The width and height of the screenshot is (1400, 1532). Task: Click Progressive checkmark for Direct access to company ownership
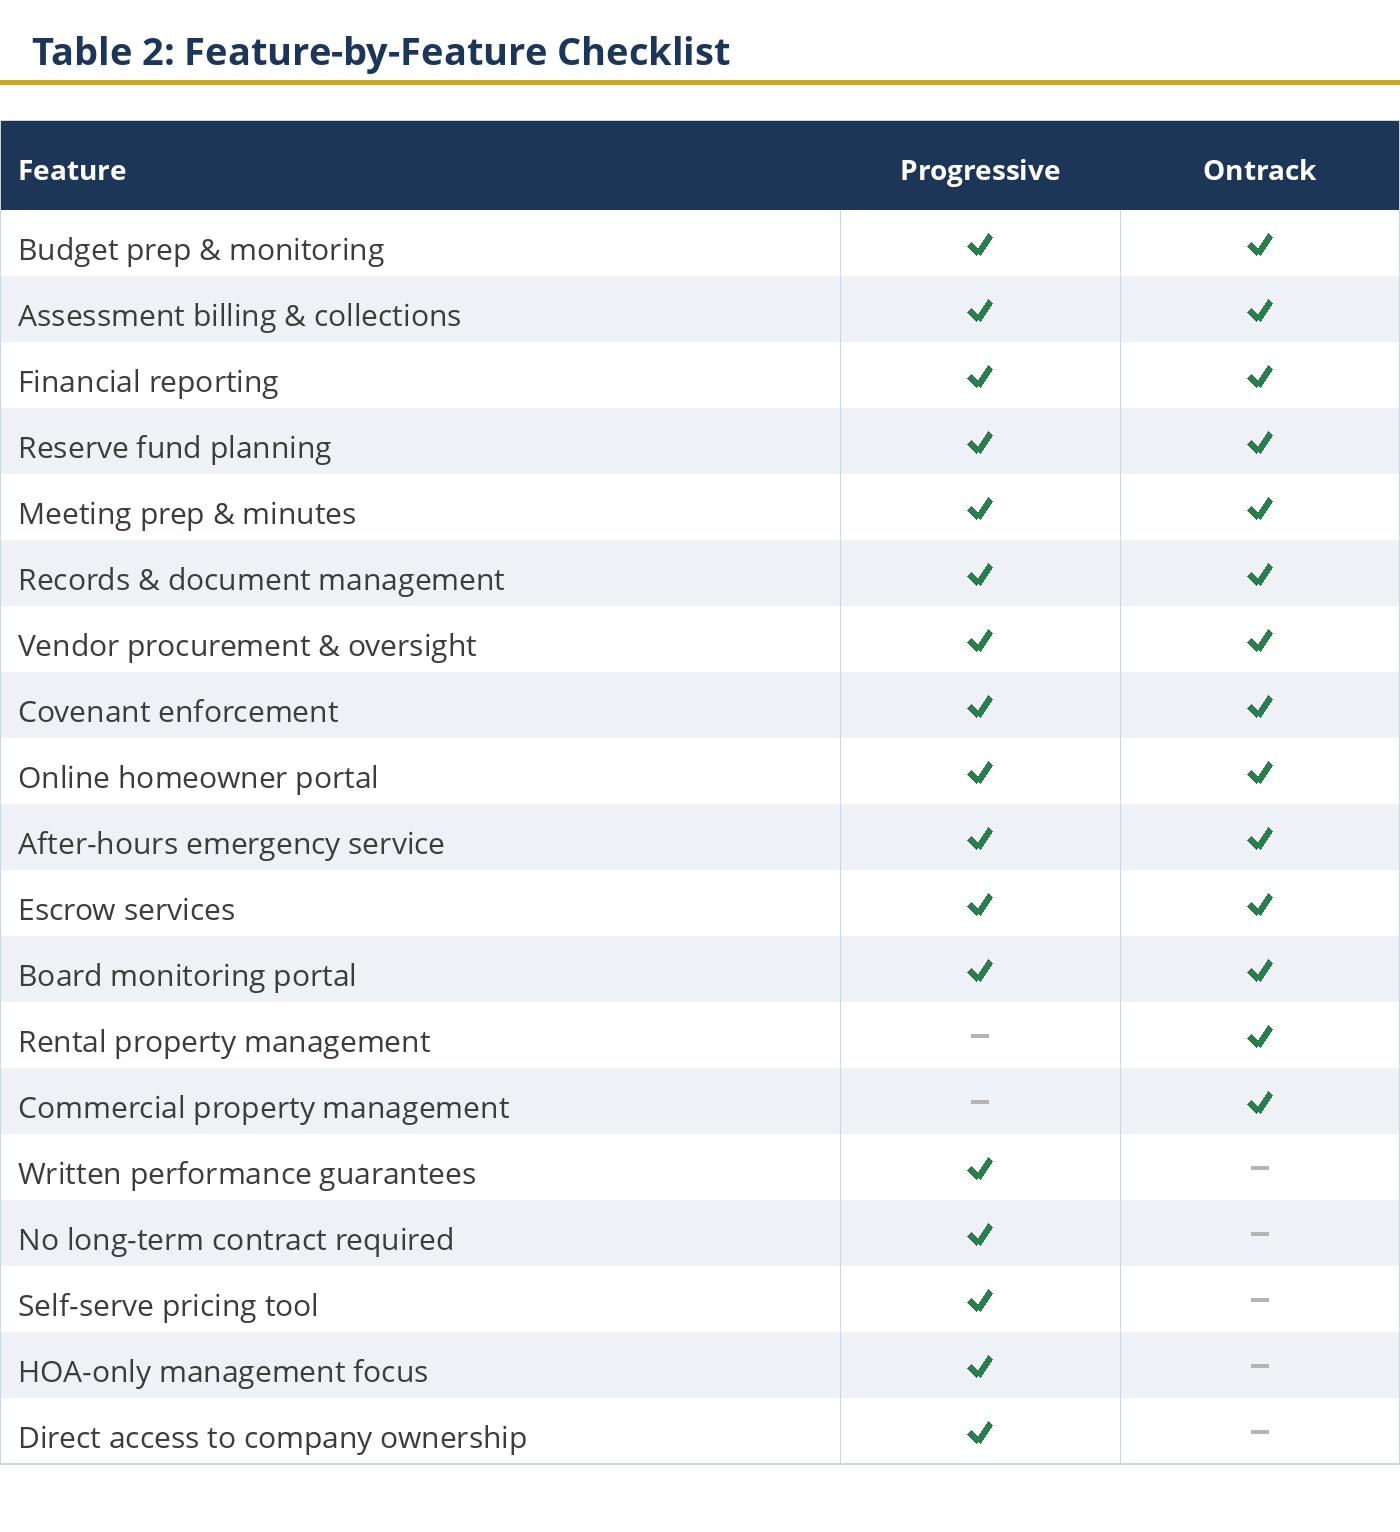(x=980, y=1432)
